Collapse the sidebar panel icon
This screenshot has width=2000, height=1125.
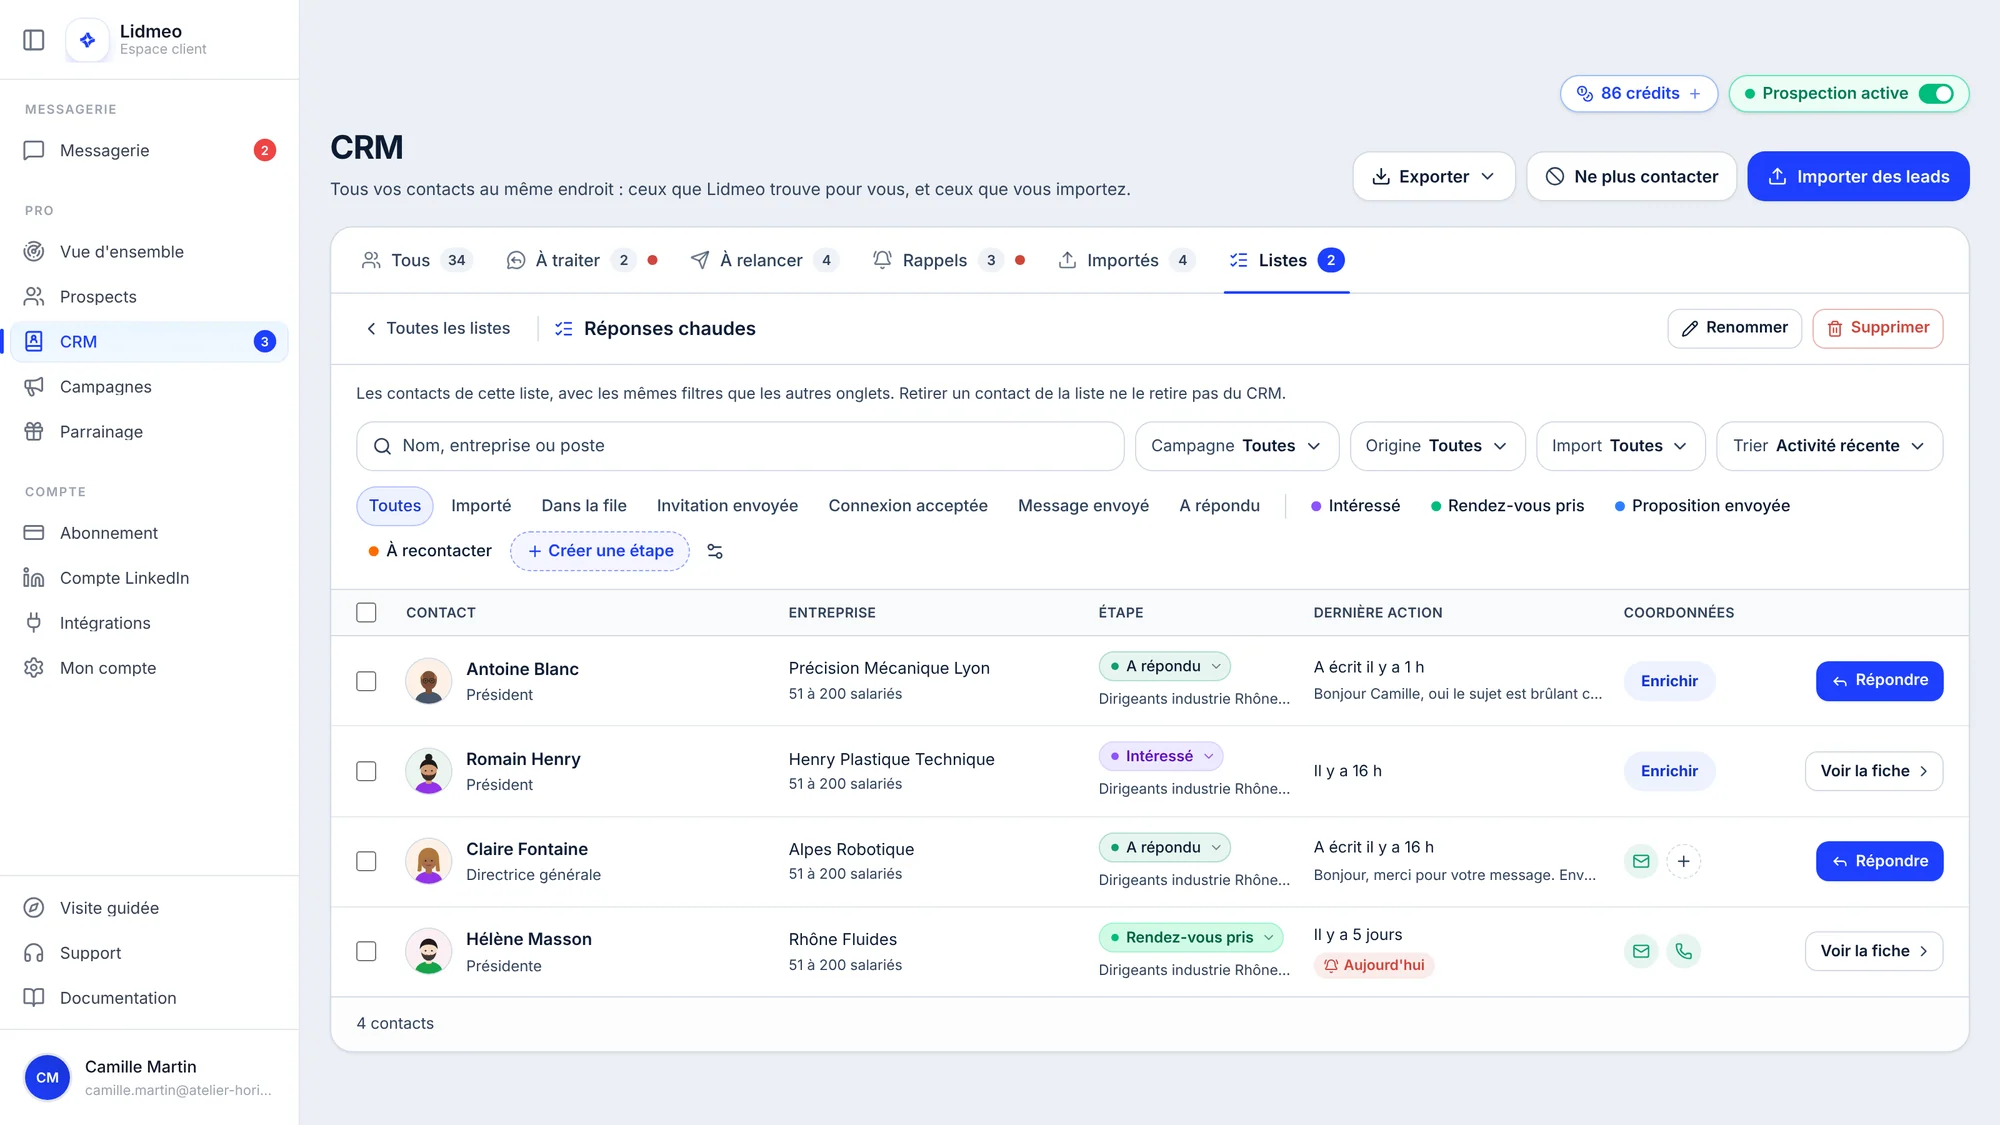click(x=34, y=40)
